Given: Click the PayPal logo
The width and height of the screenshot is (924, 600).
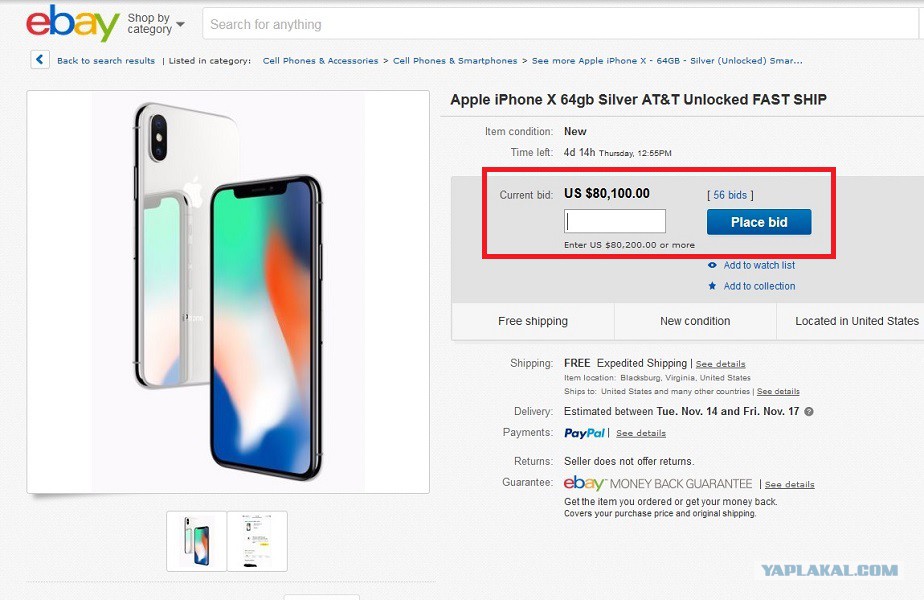Looking at the screenshot, I should point(584,433).
